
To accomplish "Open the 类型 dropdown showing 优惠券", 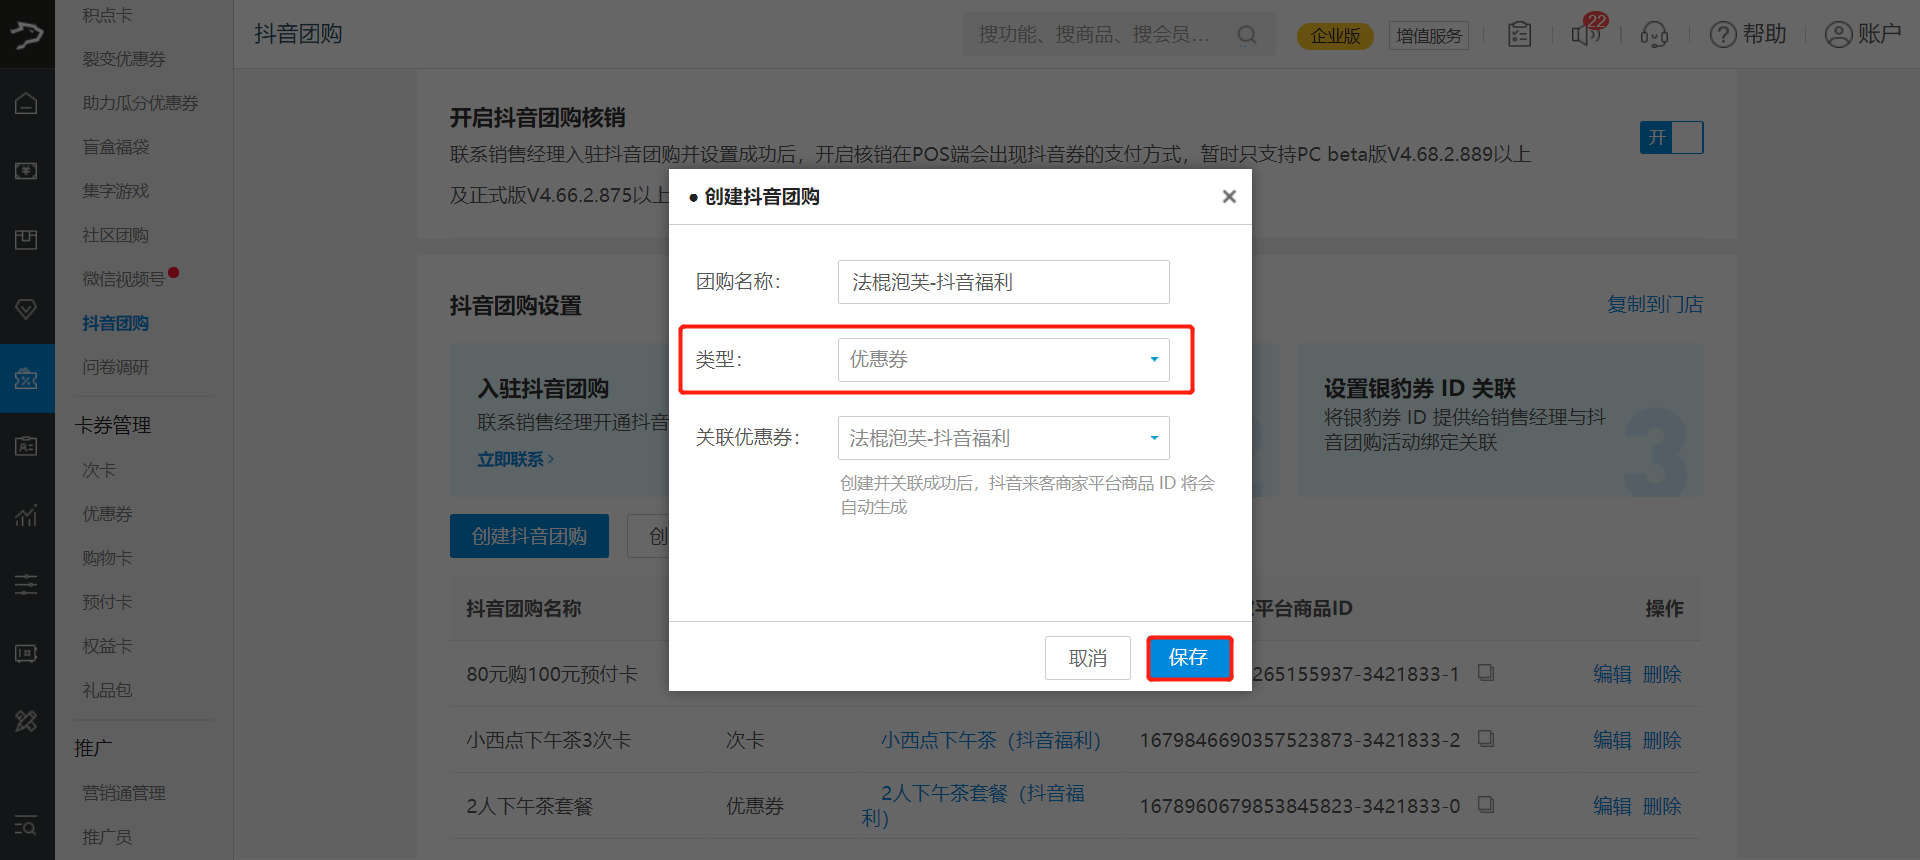I will point(1003,360).
